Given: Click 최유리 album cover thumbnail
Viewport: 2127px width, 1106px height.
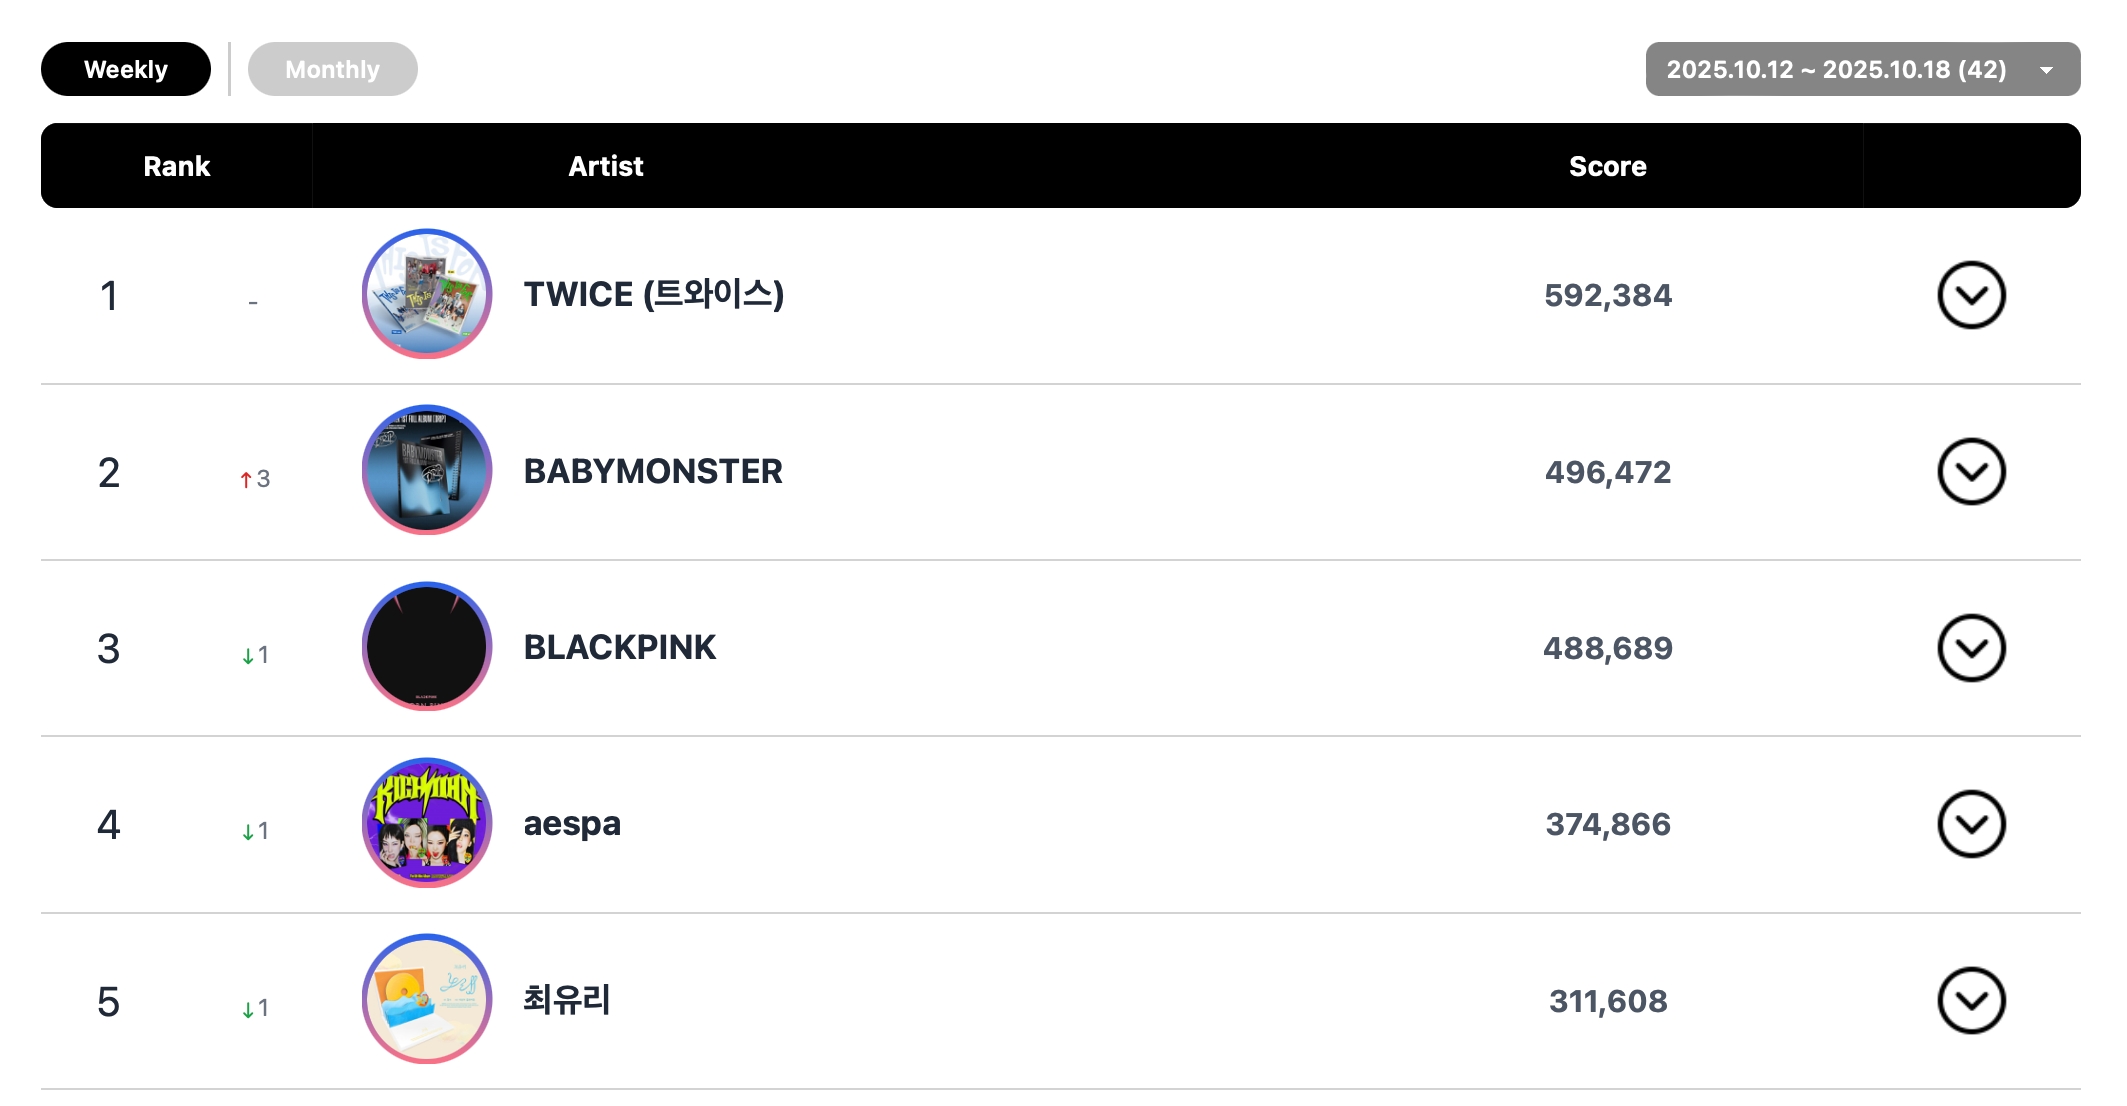Looking at the screenshot, I should pyautogui.click(x=427, y=999).
